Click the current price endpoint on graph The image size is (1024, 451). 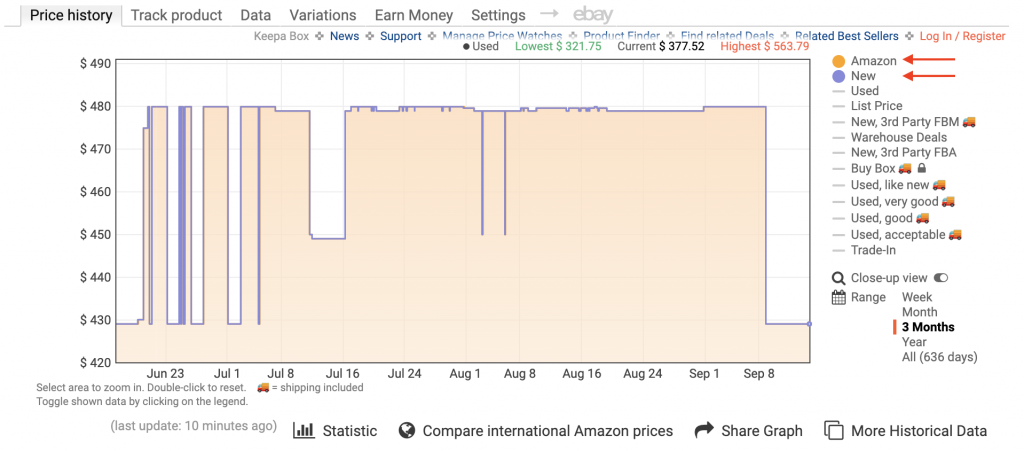808,324
